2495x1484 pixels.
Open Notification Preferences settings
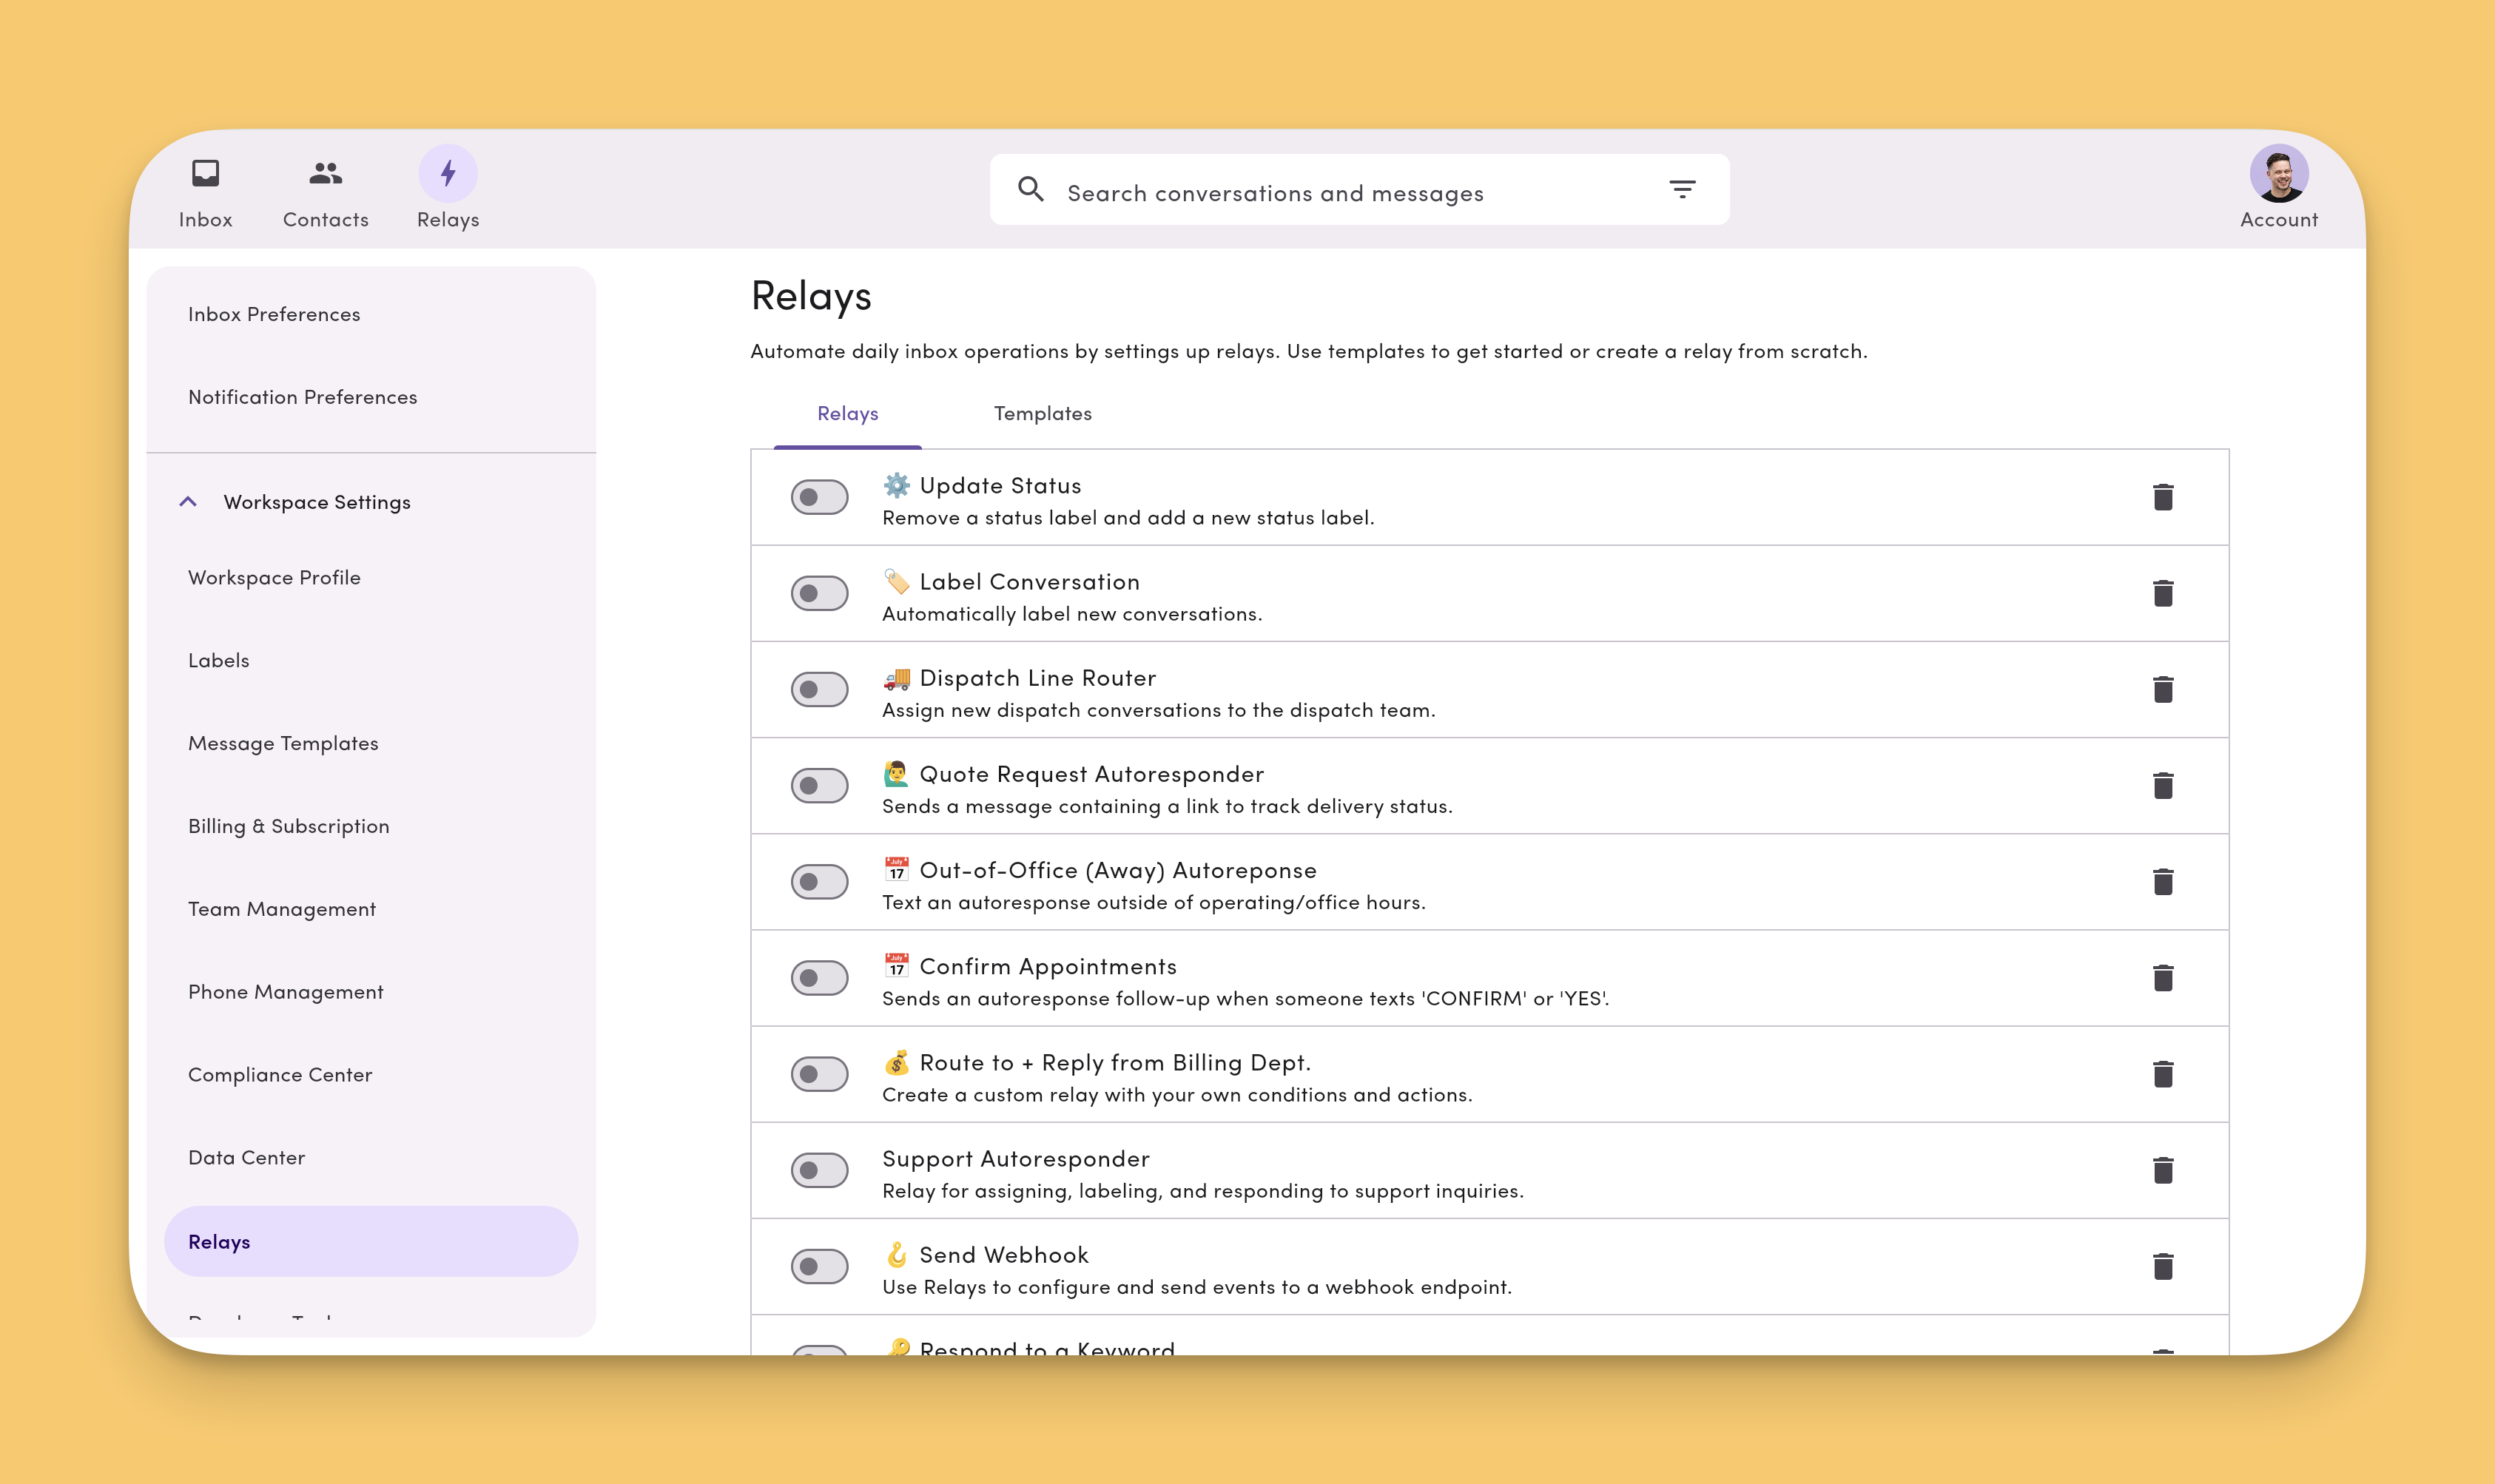(303, 396)
